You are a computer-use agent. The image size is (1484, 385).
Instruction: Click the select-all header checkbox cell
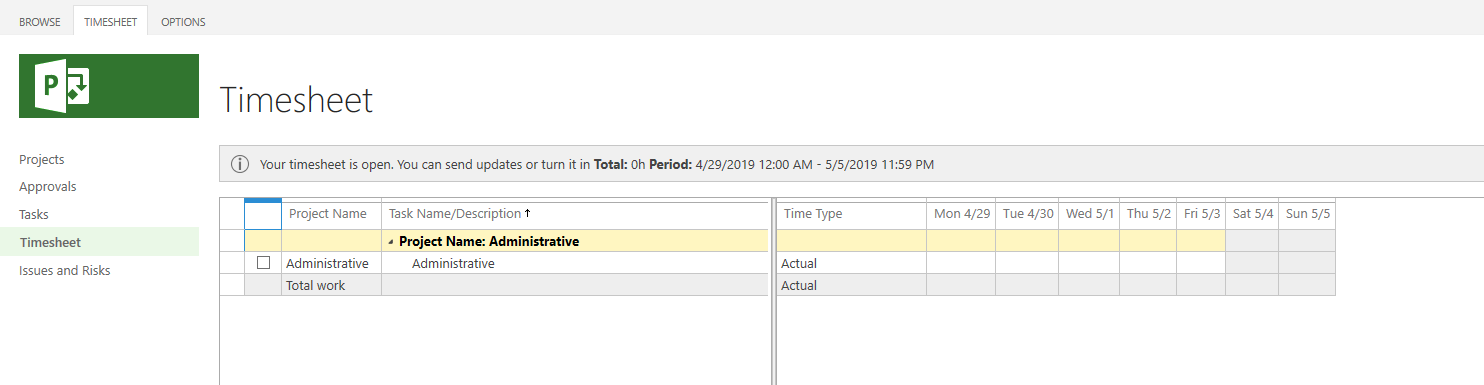pos(263,214)
